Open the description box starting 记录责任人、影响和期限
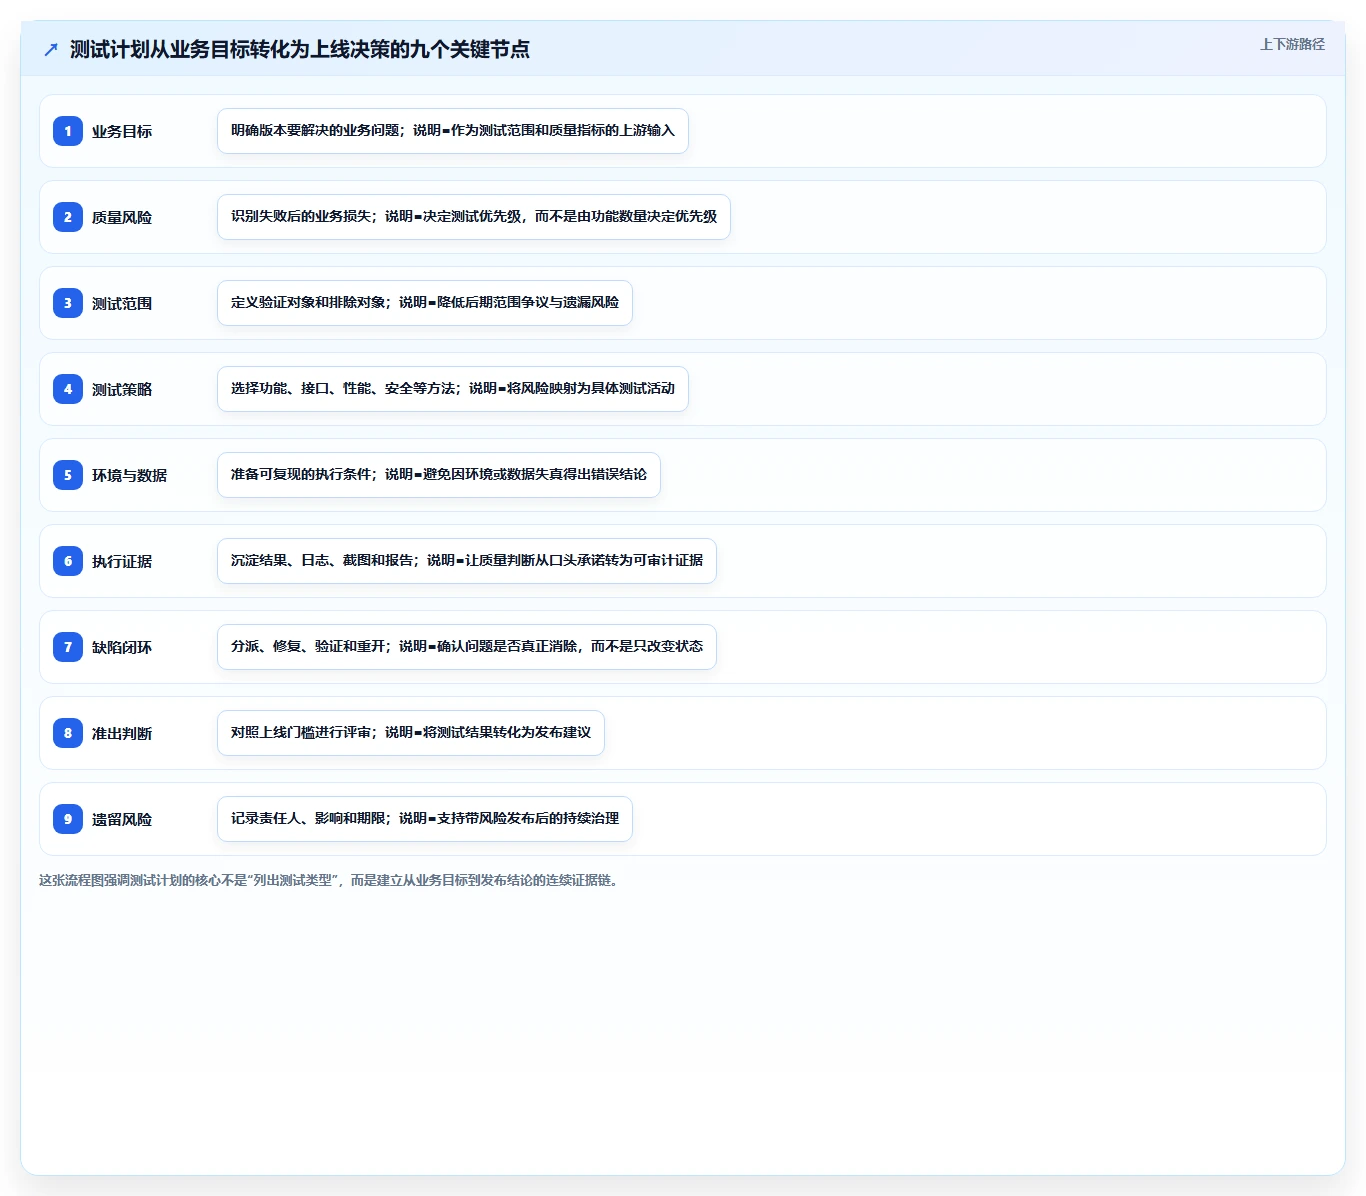1366x1196 pixels. coord(425,819)
